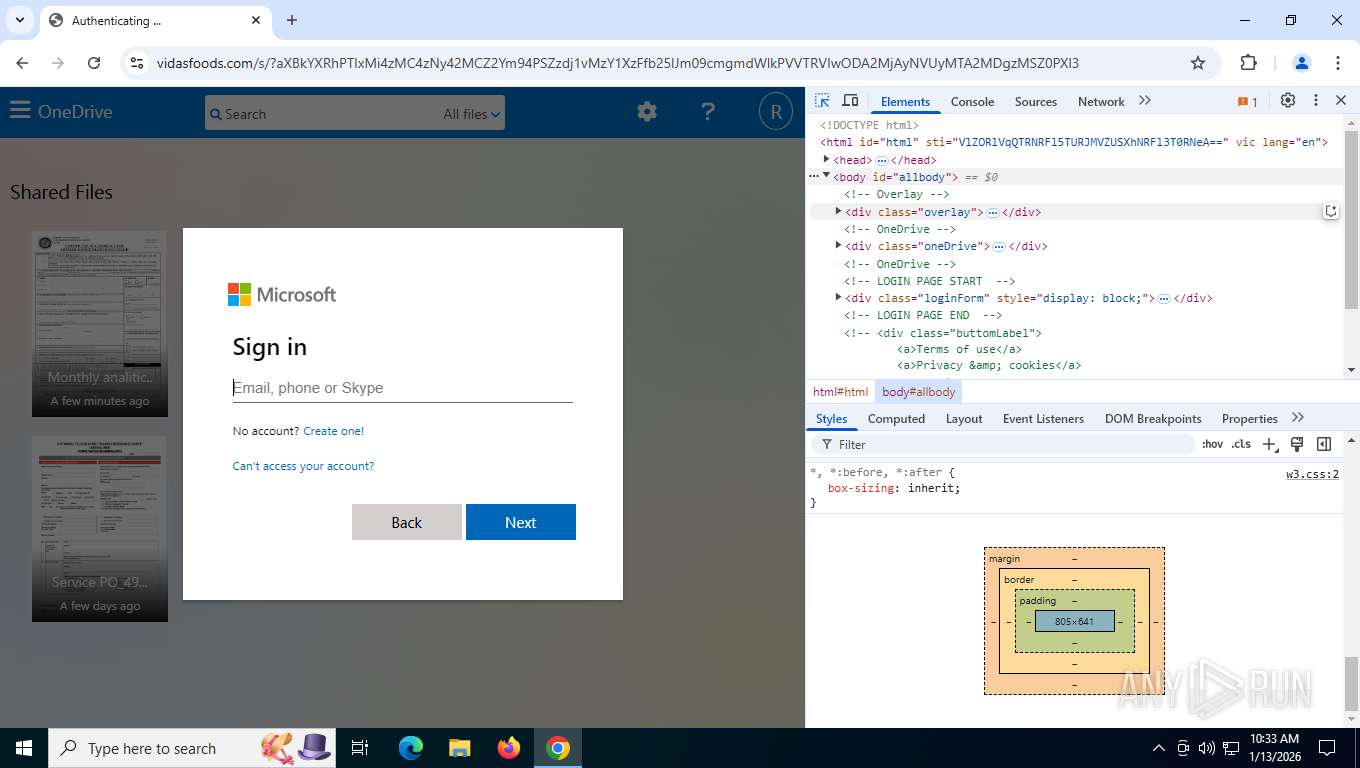
Task: View site information icon in address bar
Action: 137,63
